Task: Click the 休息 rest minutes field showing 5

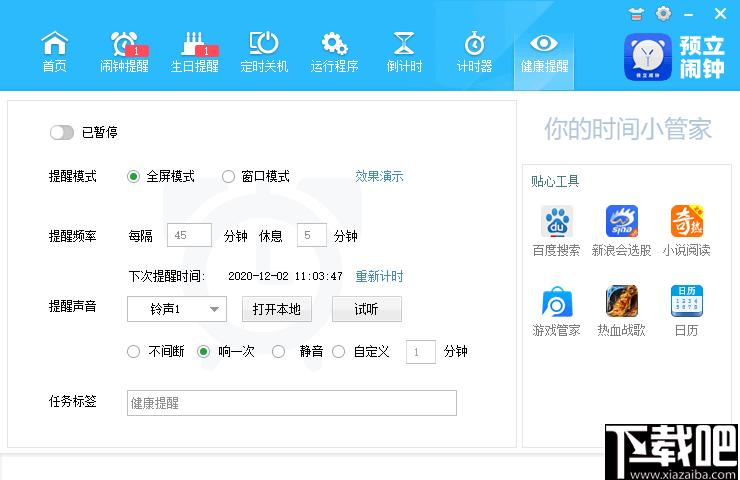Action: [311, 235]
